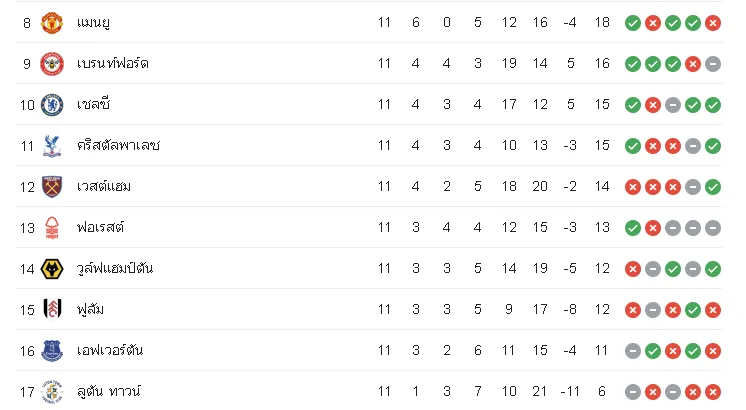
Task: Click Man United's most recent loss icon
Action: point(713,23)
